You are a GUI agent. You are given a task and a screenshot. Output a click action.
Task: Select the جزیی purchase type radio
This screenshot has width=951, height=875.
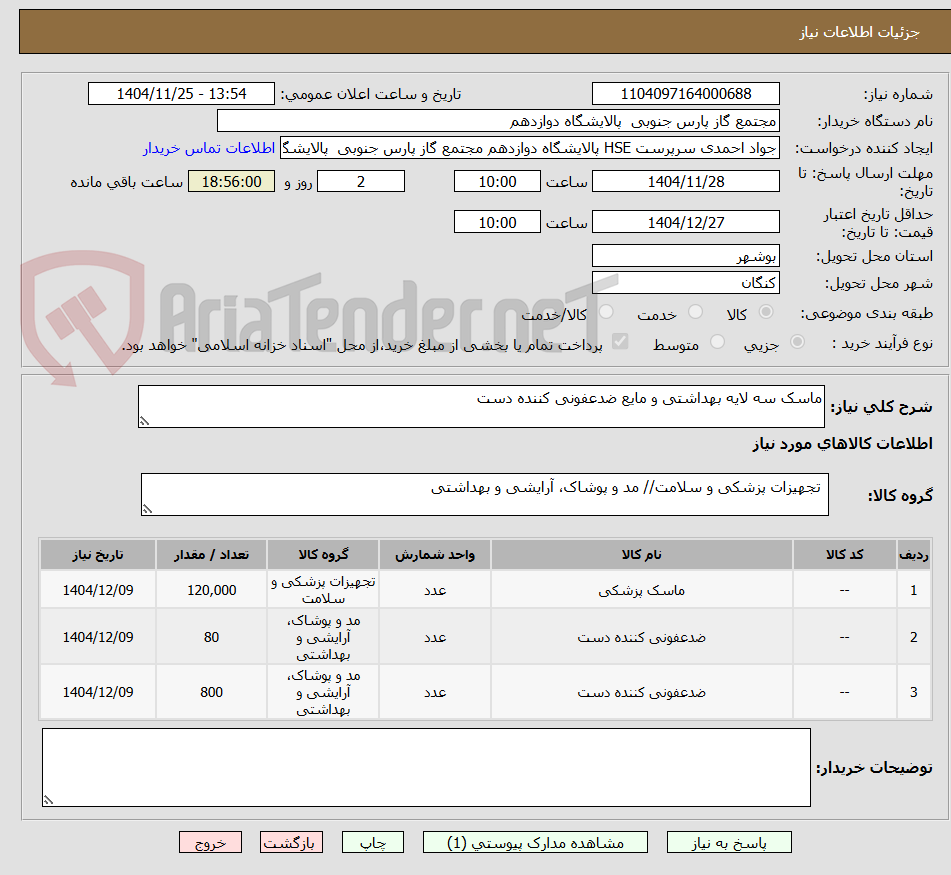[798, 342]
